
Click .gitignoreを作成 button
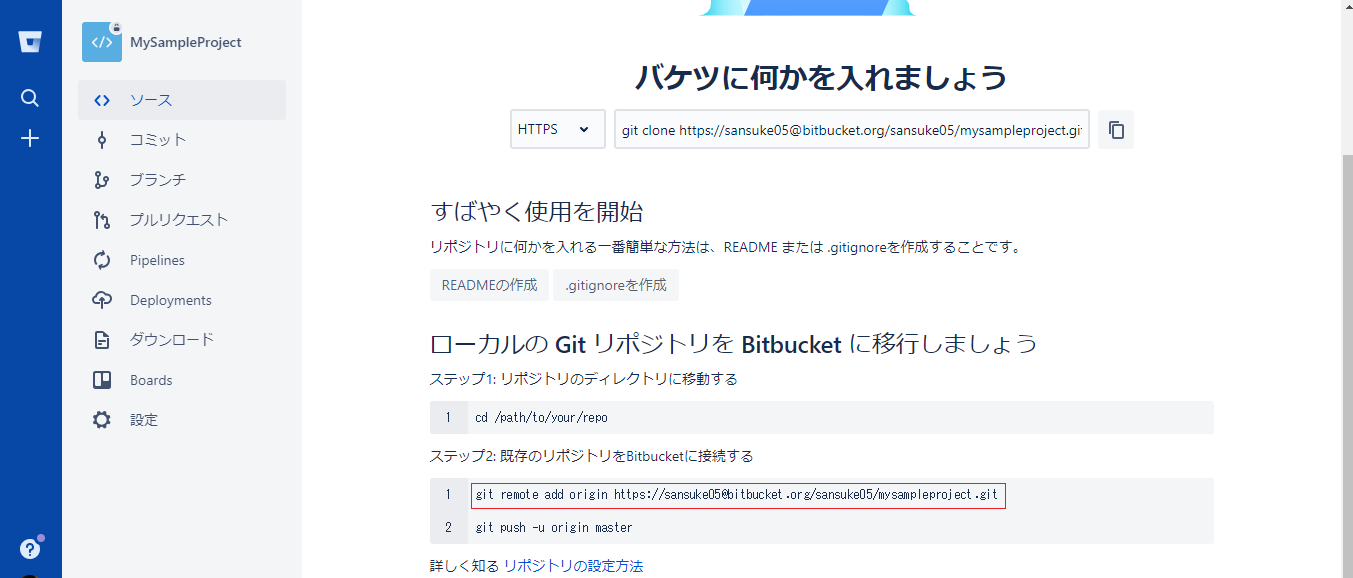tap(615, 285)
